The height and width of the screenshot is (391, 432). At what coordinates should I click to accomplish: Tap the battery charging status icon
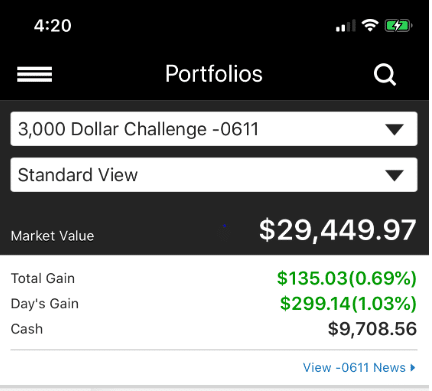coord(398,26)
